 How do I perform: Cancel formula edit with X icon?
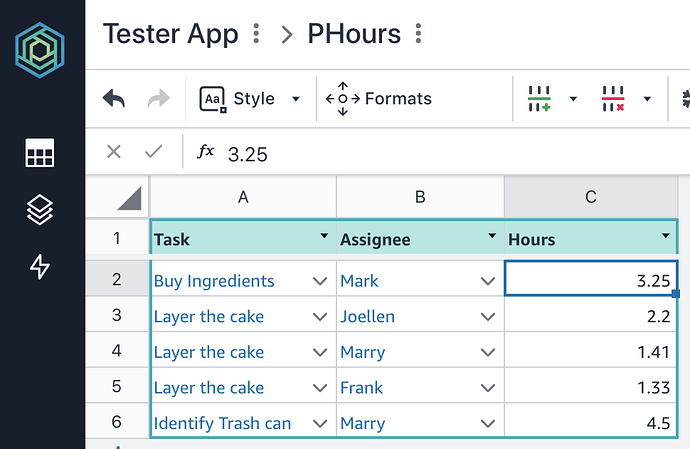[114, 152]
